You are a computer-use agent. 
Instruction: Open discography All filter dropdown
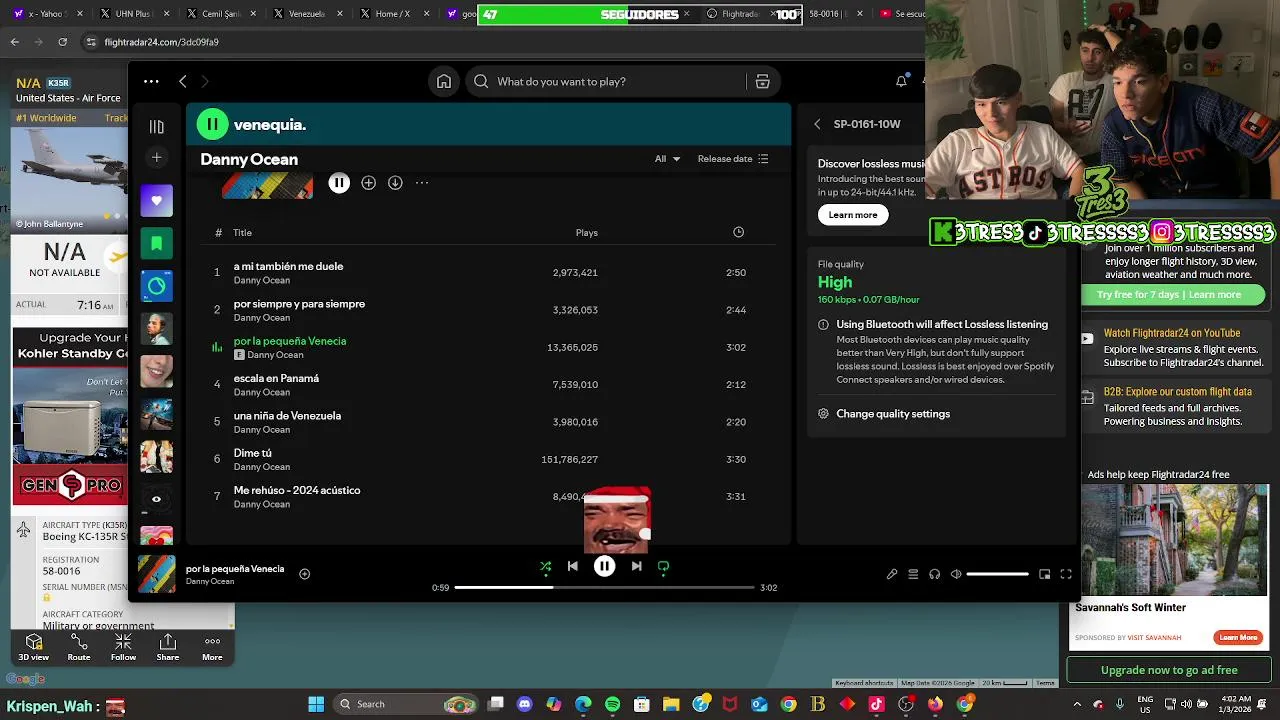coord(667,159)
